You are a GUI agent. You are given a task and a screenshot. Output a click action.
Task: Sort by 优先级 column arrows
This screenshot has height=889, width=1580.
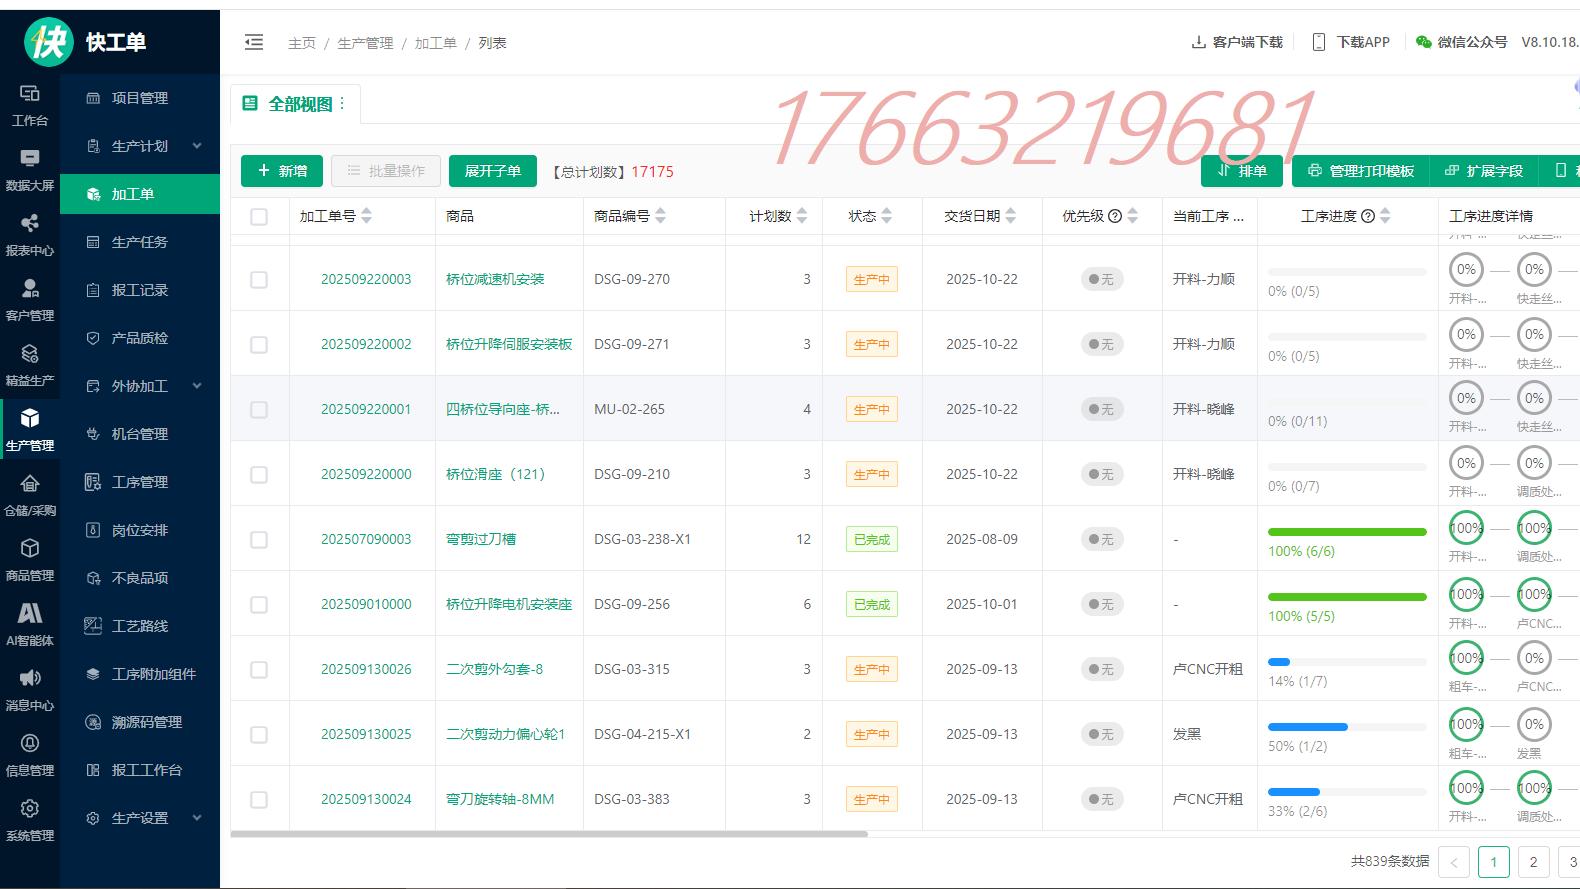(1132, 216)
